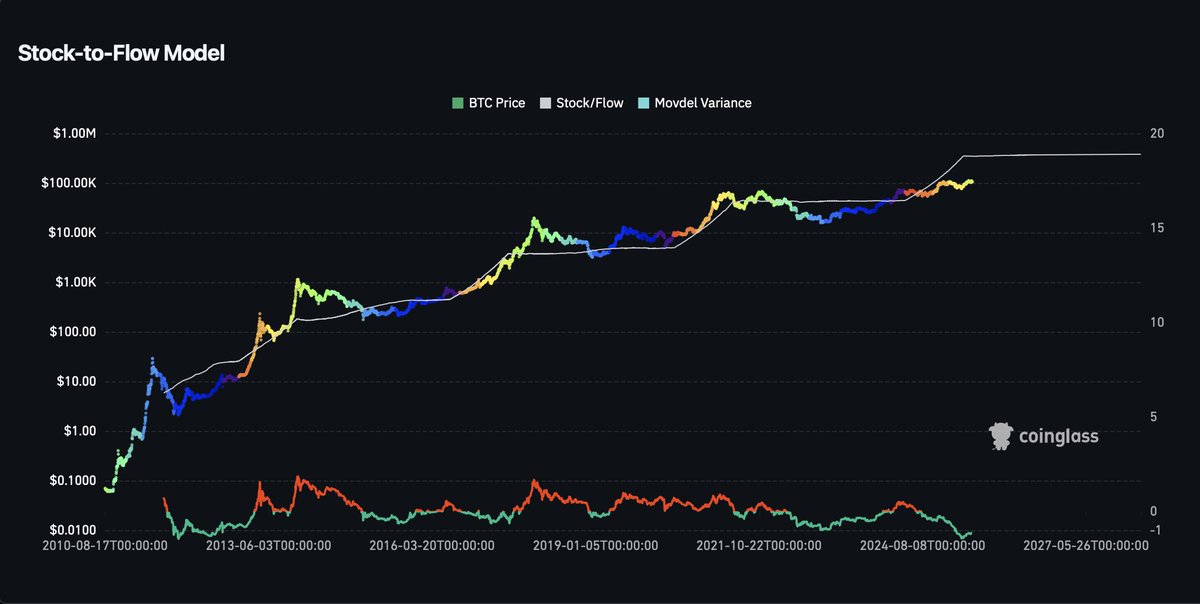The height and width of the screenshot is (604, 1200).
Task: Click the 2016-03-20 date axis label
Action: (433, 546)
